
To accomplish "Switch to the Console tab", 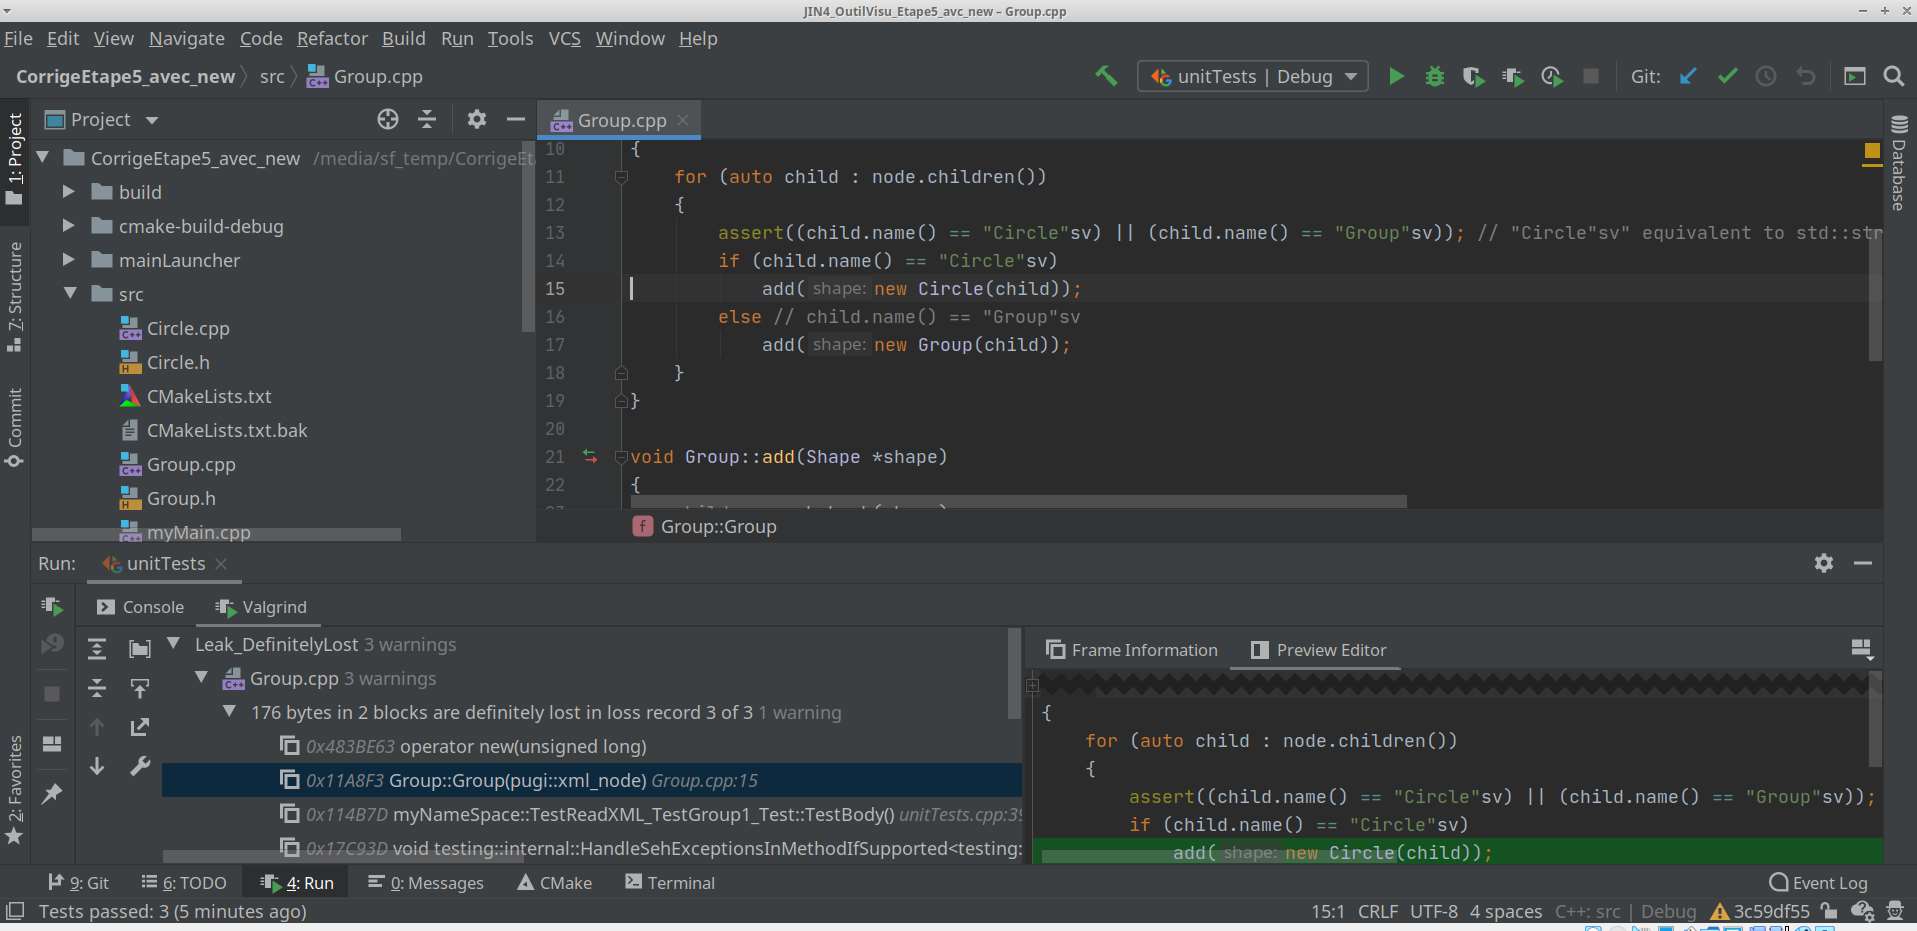I will pos(140,607).
